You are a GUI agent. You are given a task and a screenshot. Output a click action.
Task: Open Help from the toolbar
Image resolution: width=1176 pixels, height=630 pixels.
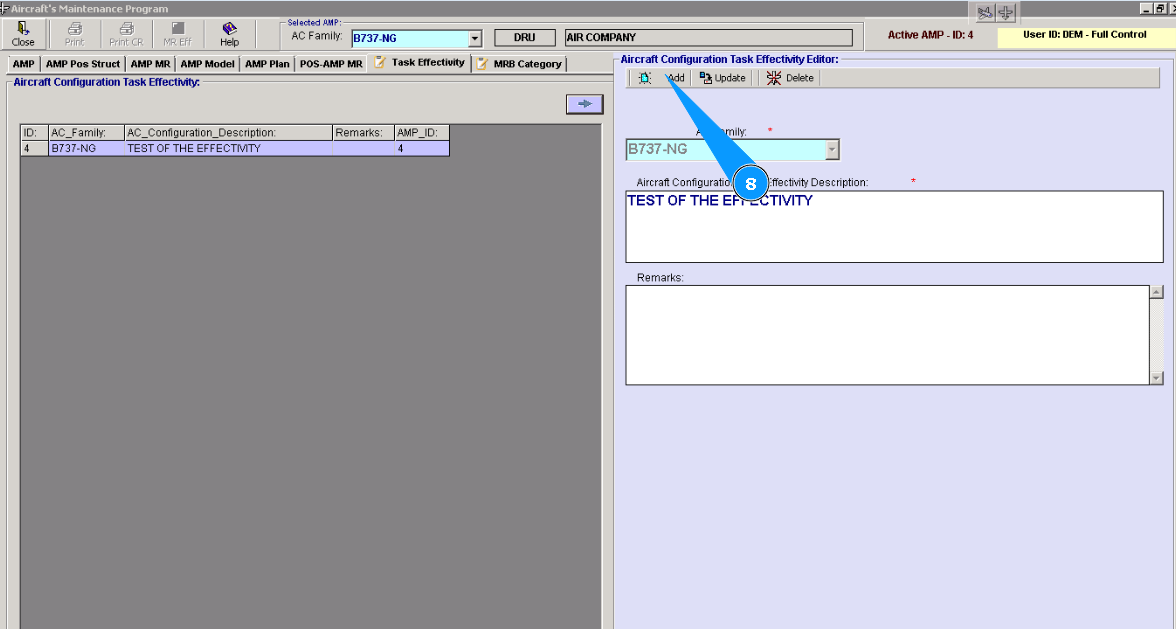point(230,34)
